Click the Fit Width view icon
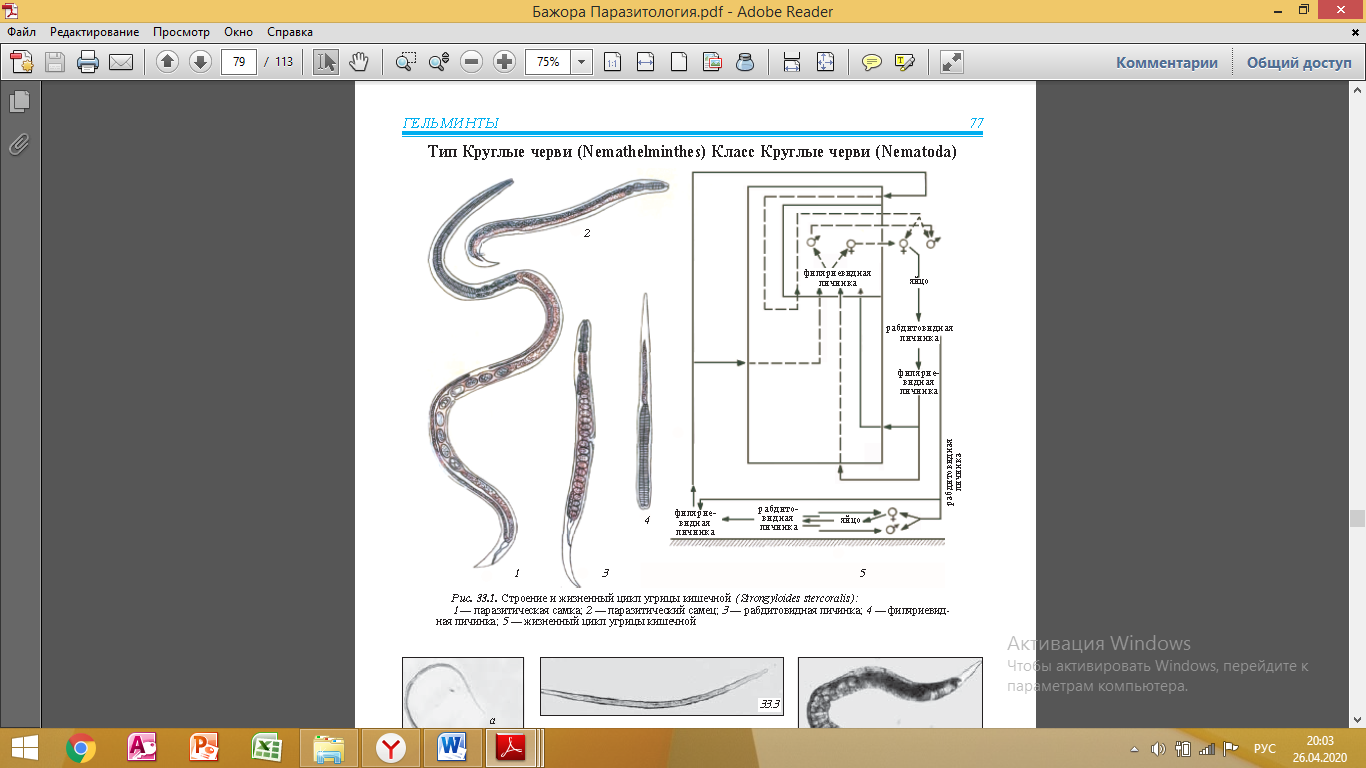 645,62
